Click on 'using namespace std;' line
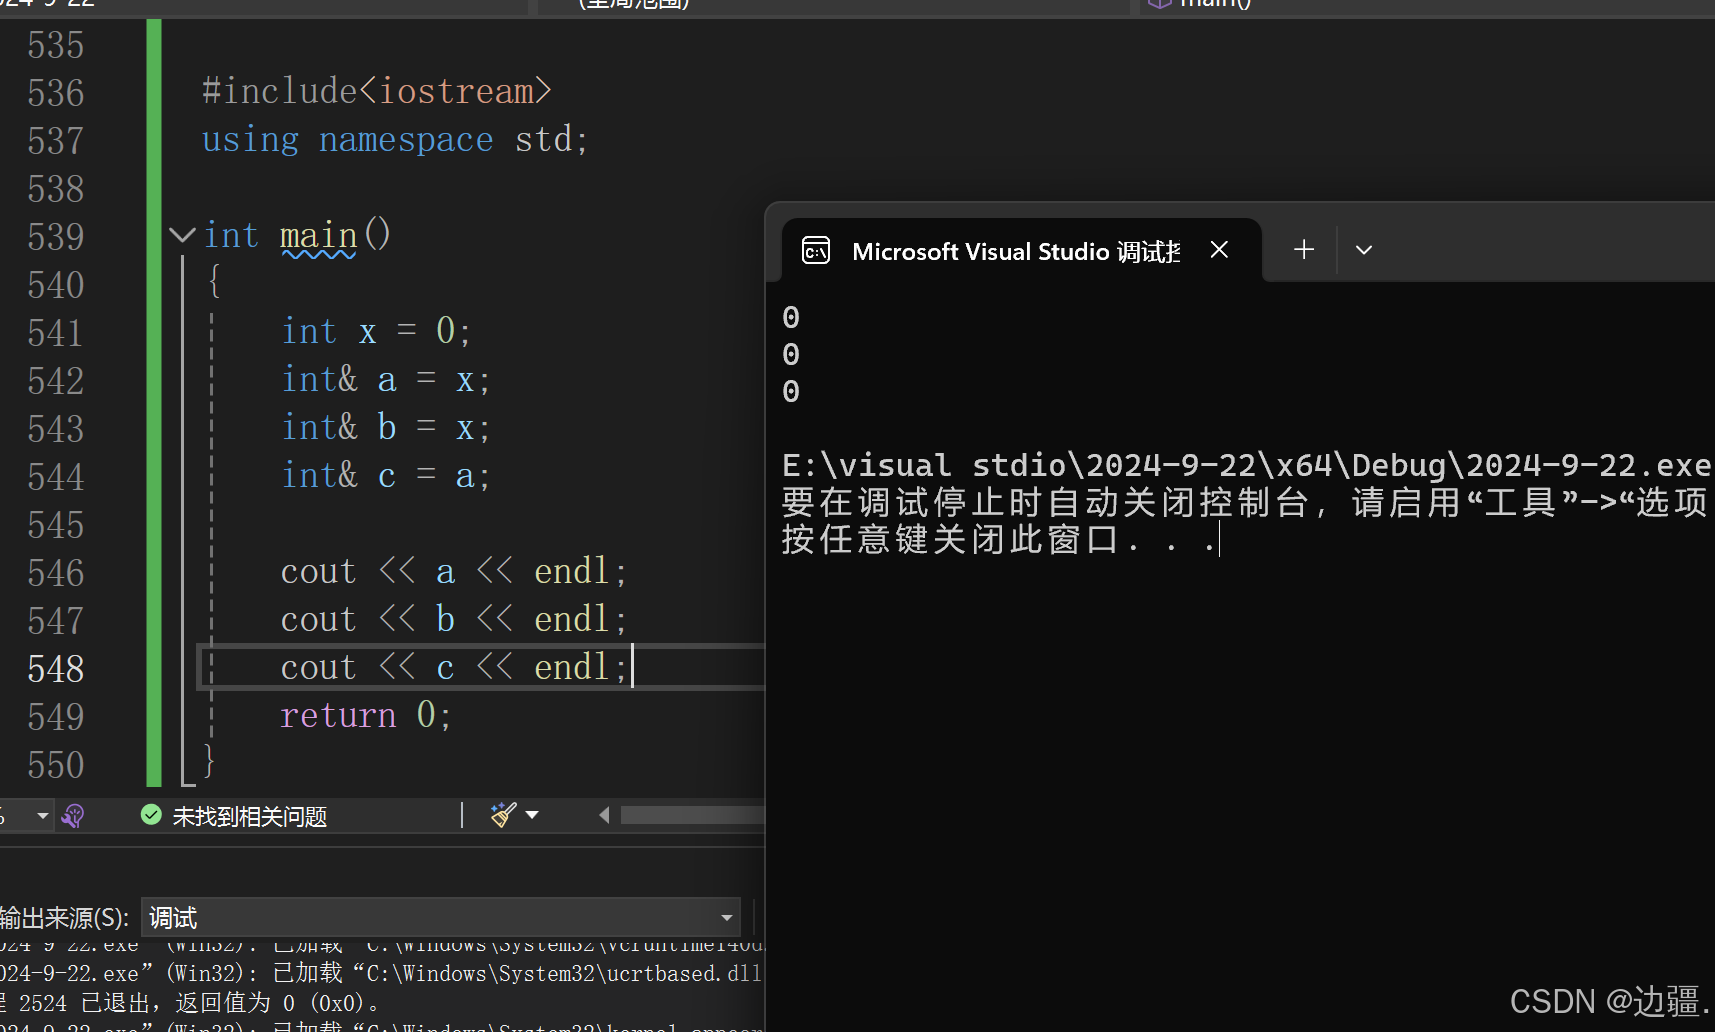 coord(395,139)
